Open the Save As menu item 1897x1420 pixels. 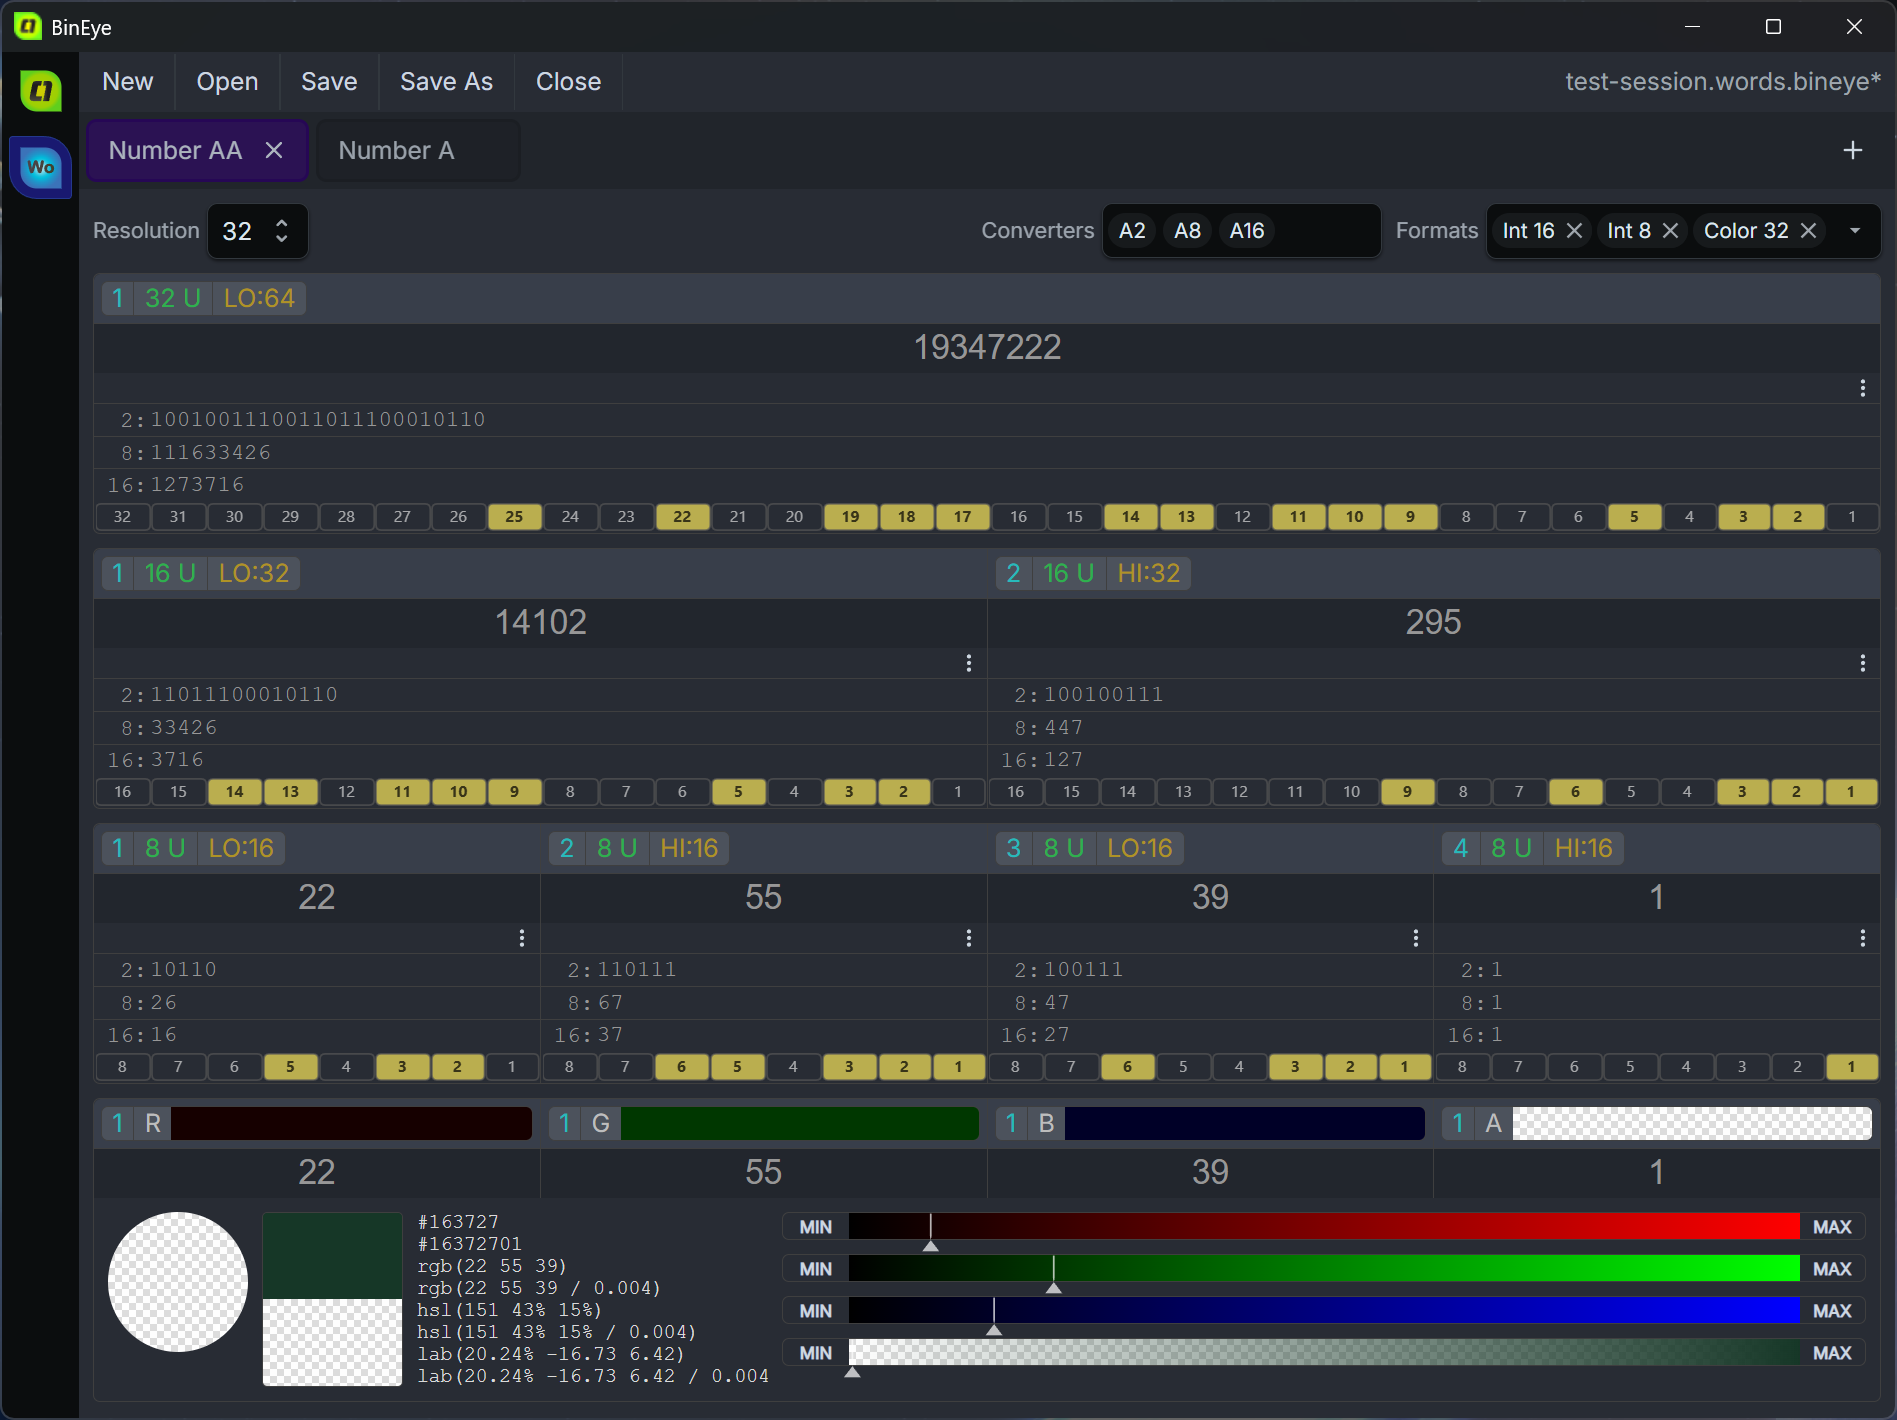point(446,82)
